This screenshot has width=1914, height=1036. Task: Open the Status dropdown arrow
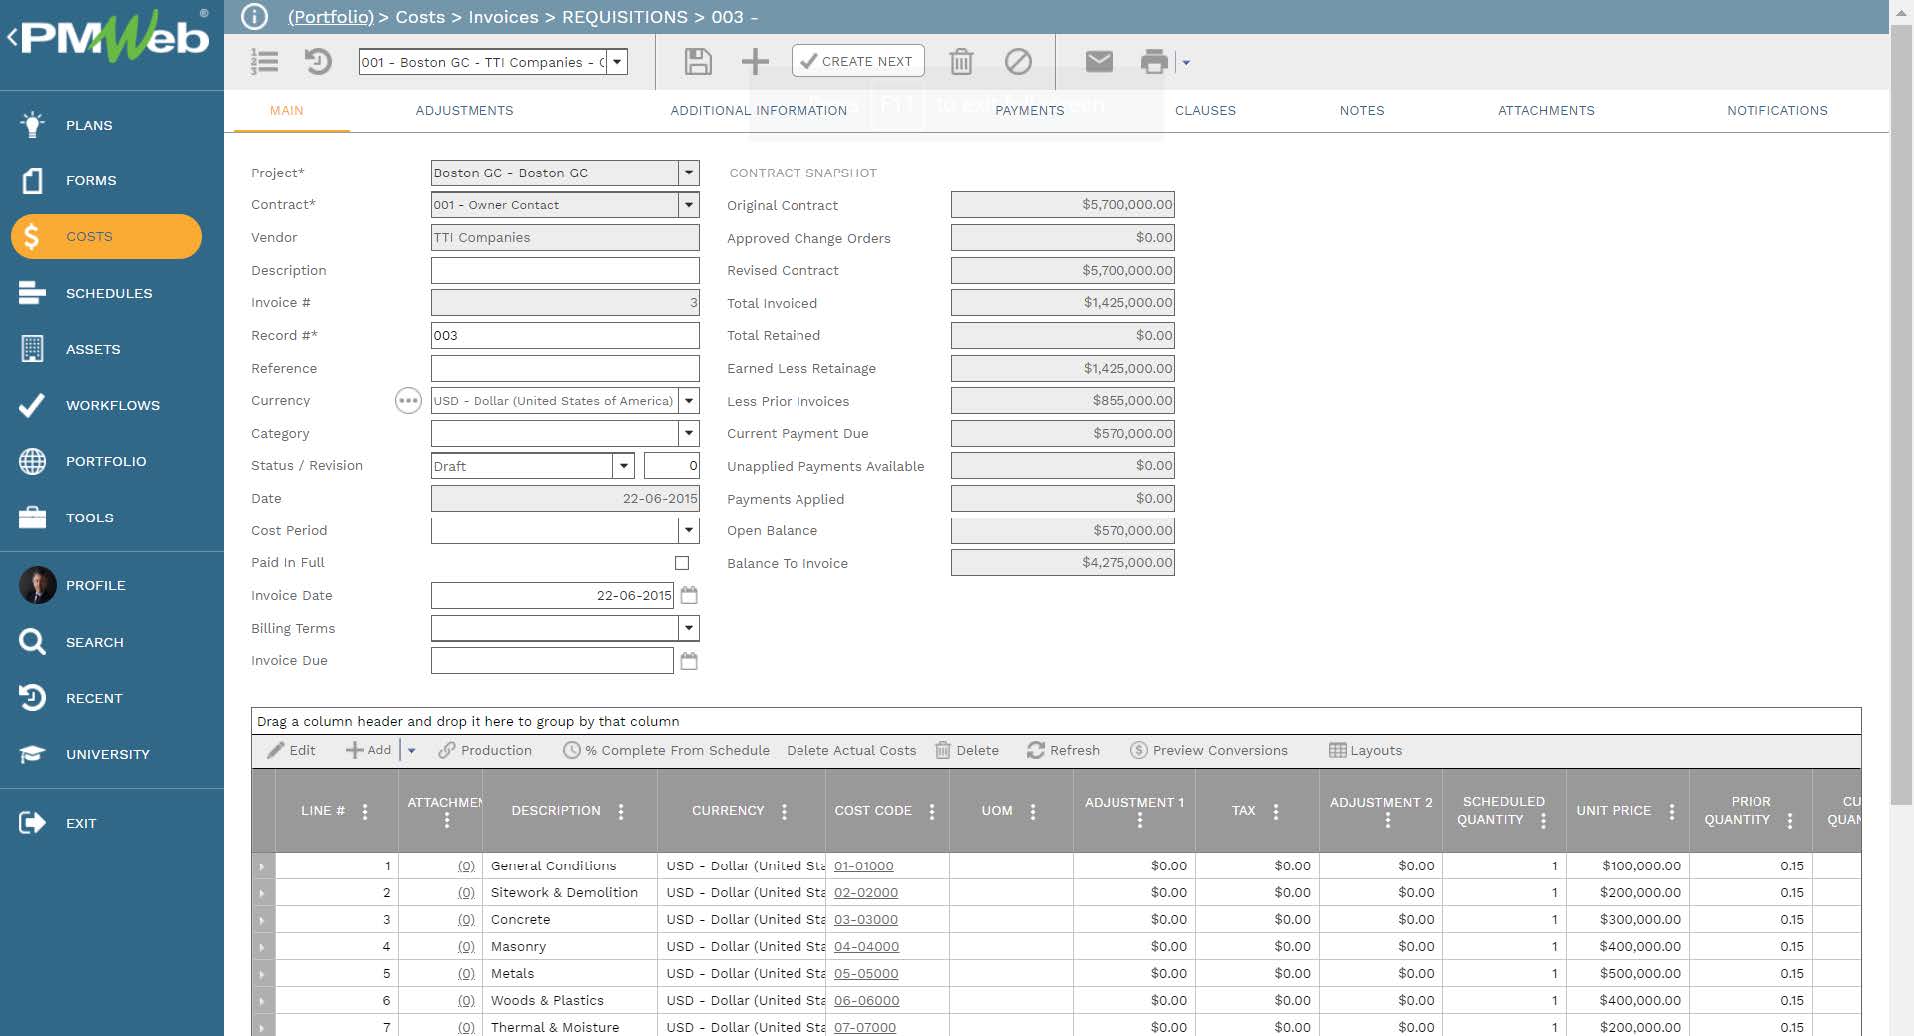pos(623,466)
